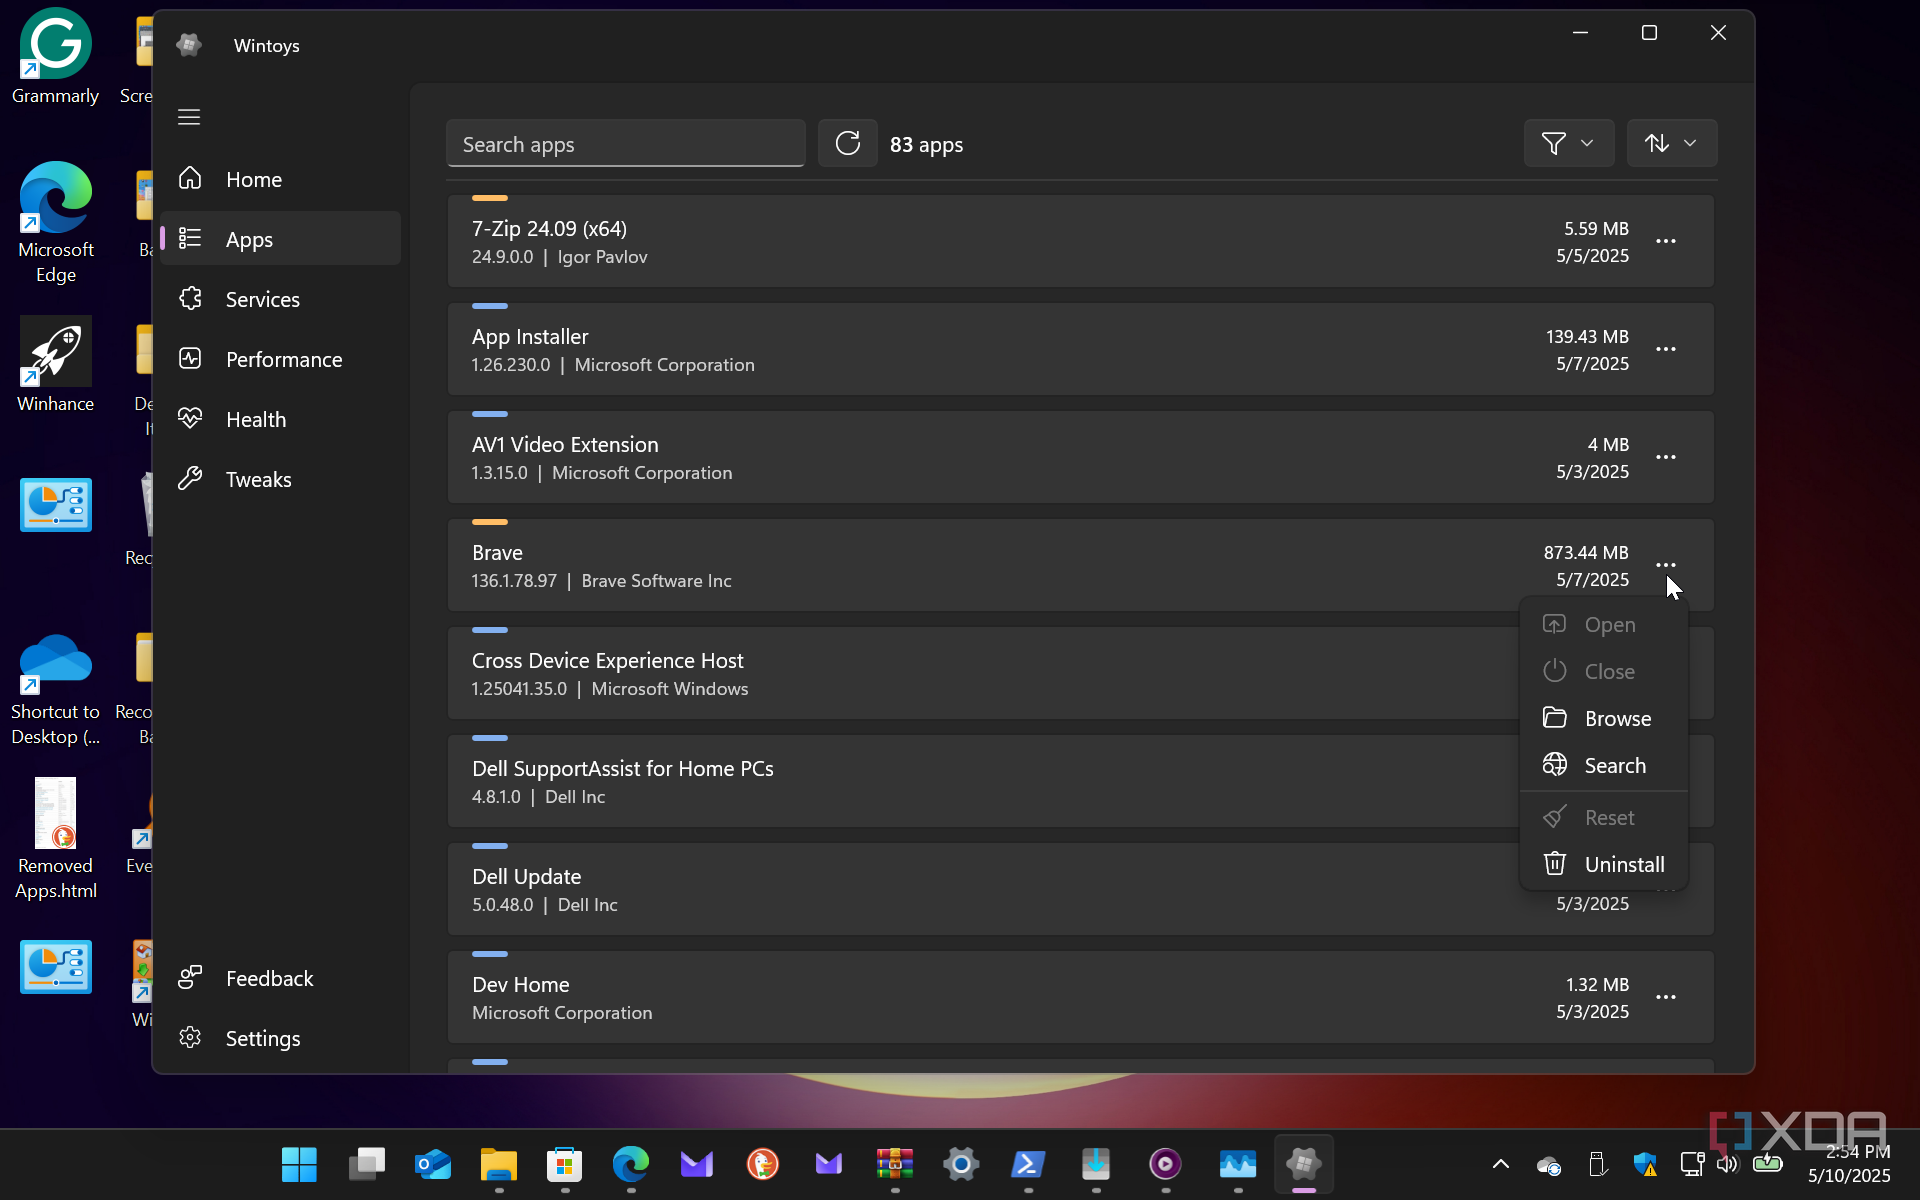
Task: Open Task View from the taskbar
Action: [x=366, y=1164]
